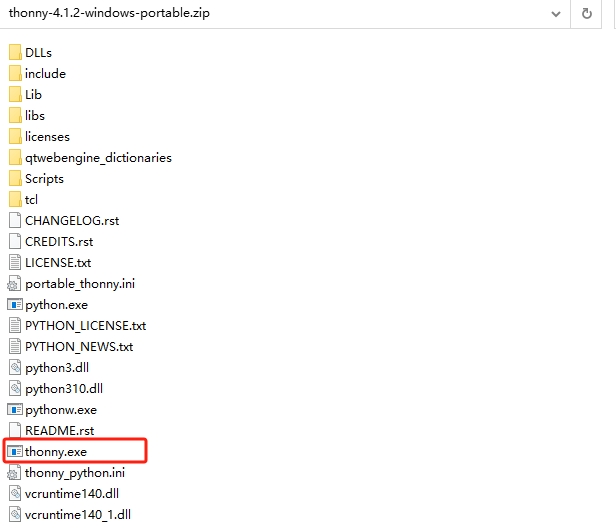616x530 pixels.
Task: Select the DLLs folder name
Action: click(x=38, y=53)
